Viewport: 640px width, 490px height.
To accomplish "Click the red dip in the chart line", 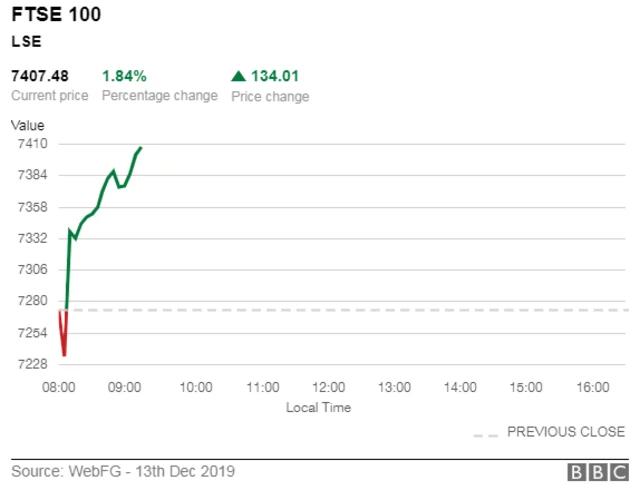I will [64, 353].
